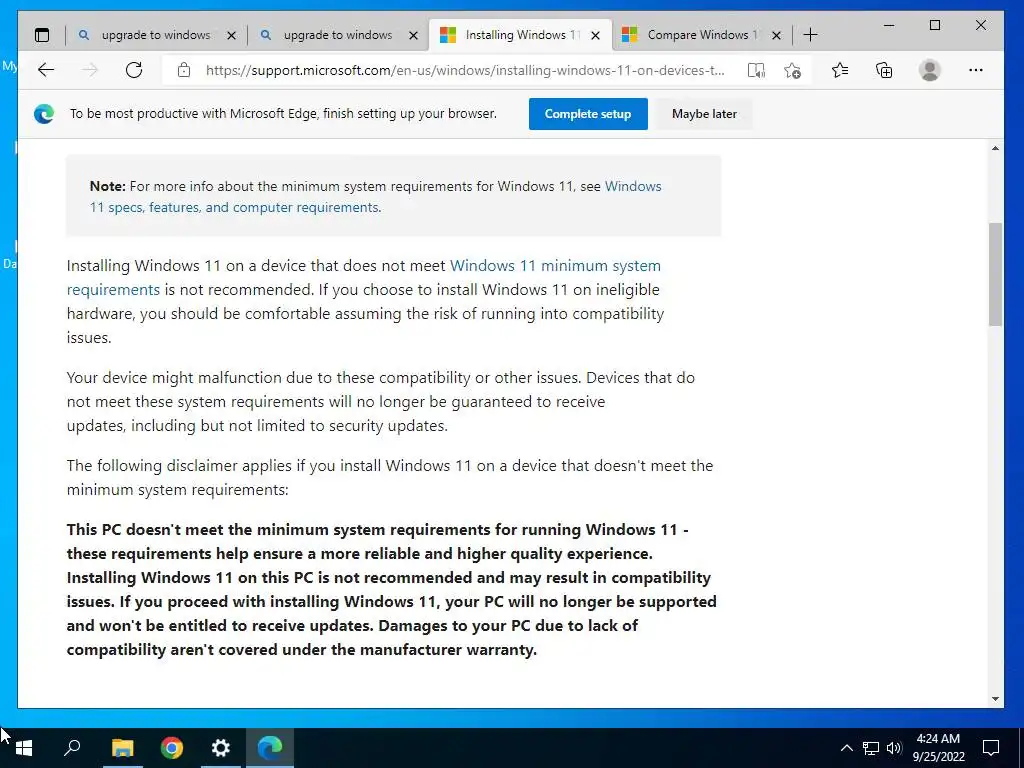Click the vertical scrollbar thumb
The image size is (1024, 768).
tap(995, 274)
